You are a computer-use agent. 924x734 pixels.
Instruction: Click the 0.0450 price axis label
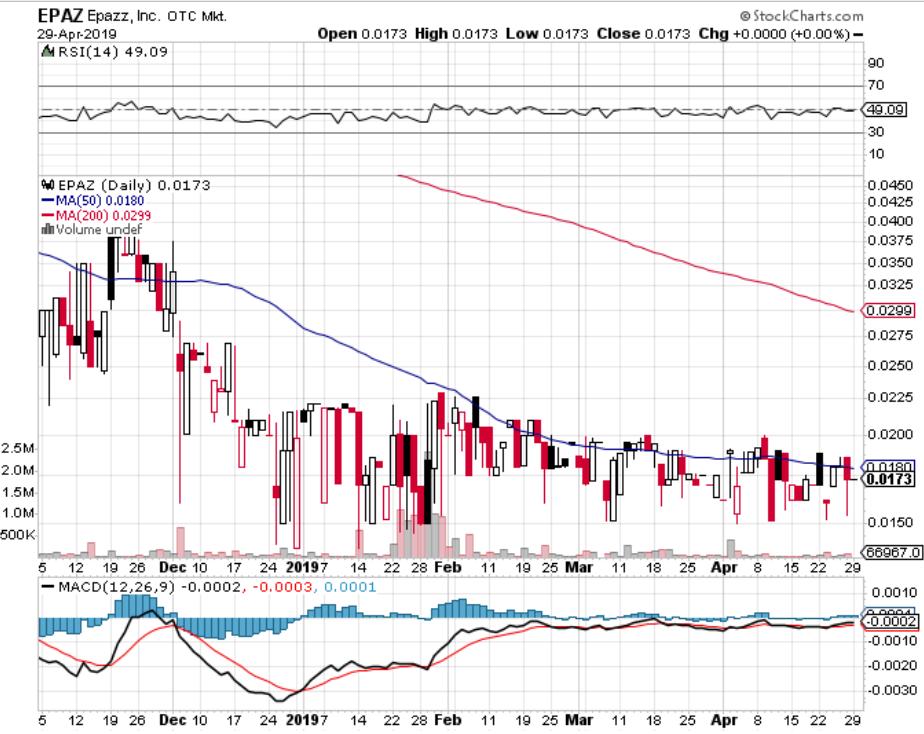pos(890,186)
